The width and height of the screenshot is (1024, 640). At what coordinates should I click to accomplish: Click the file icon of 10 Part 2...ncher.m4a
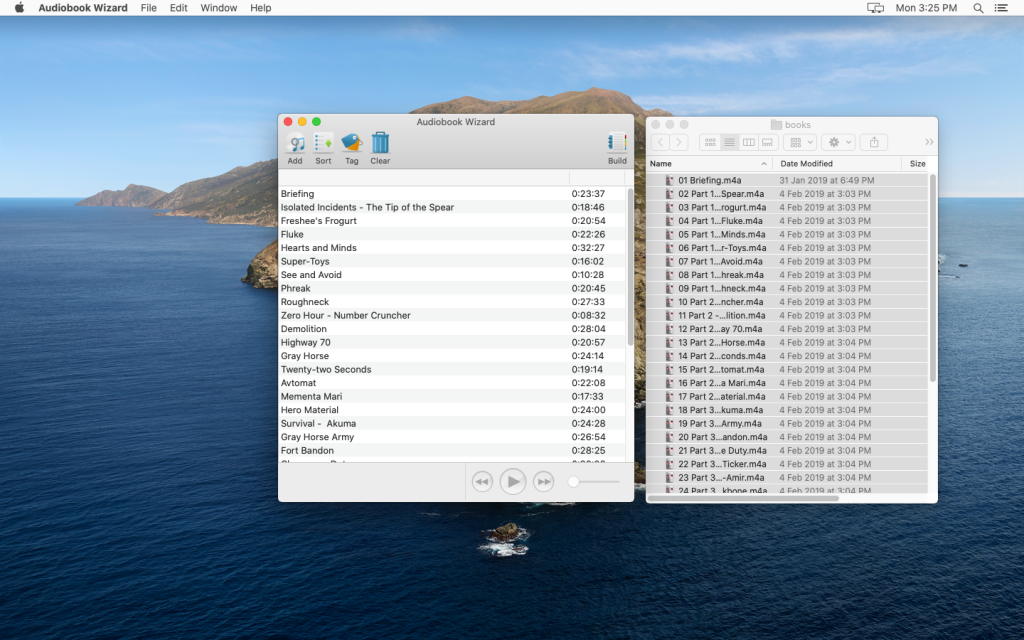[x=669, y=302]
